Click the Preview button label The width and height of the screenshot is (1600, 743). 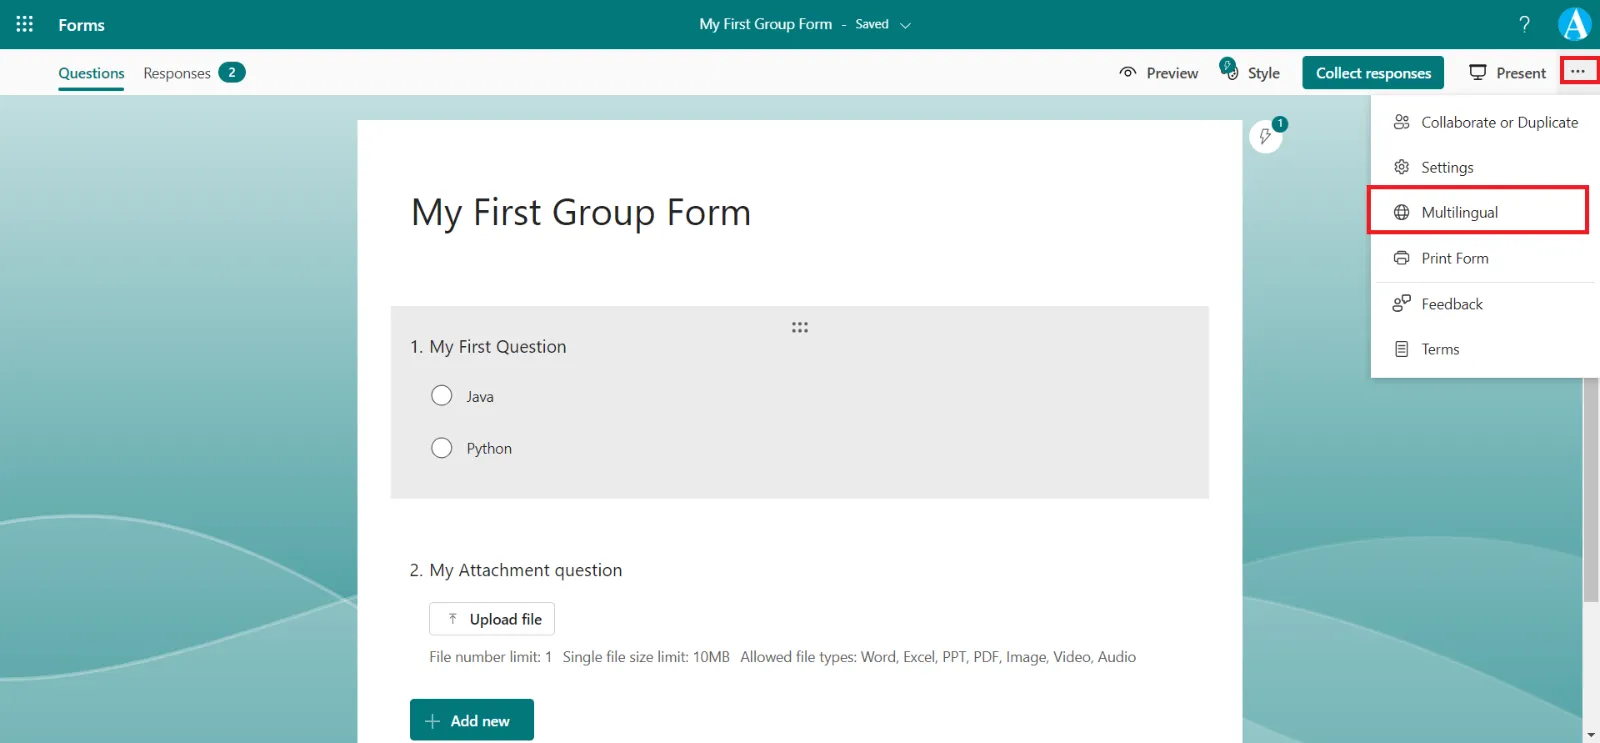click(x=1172, y=73)
